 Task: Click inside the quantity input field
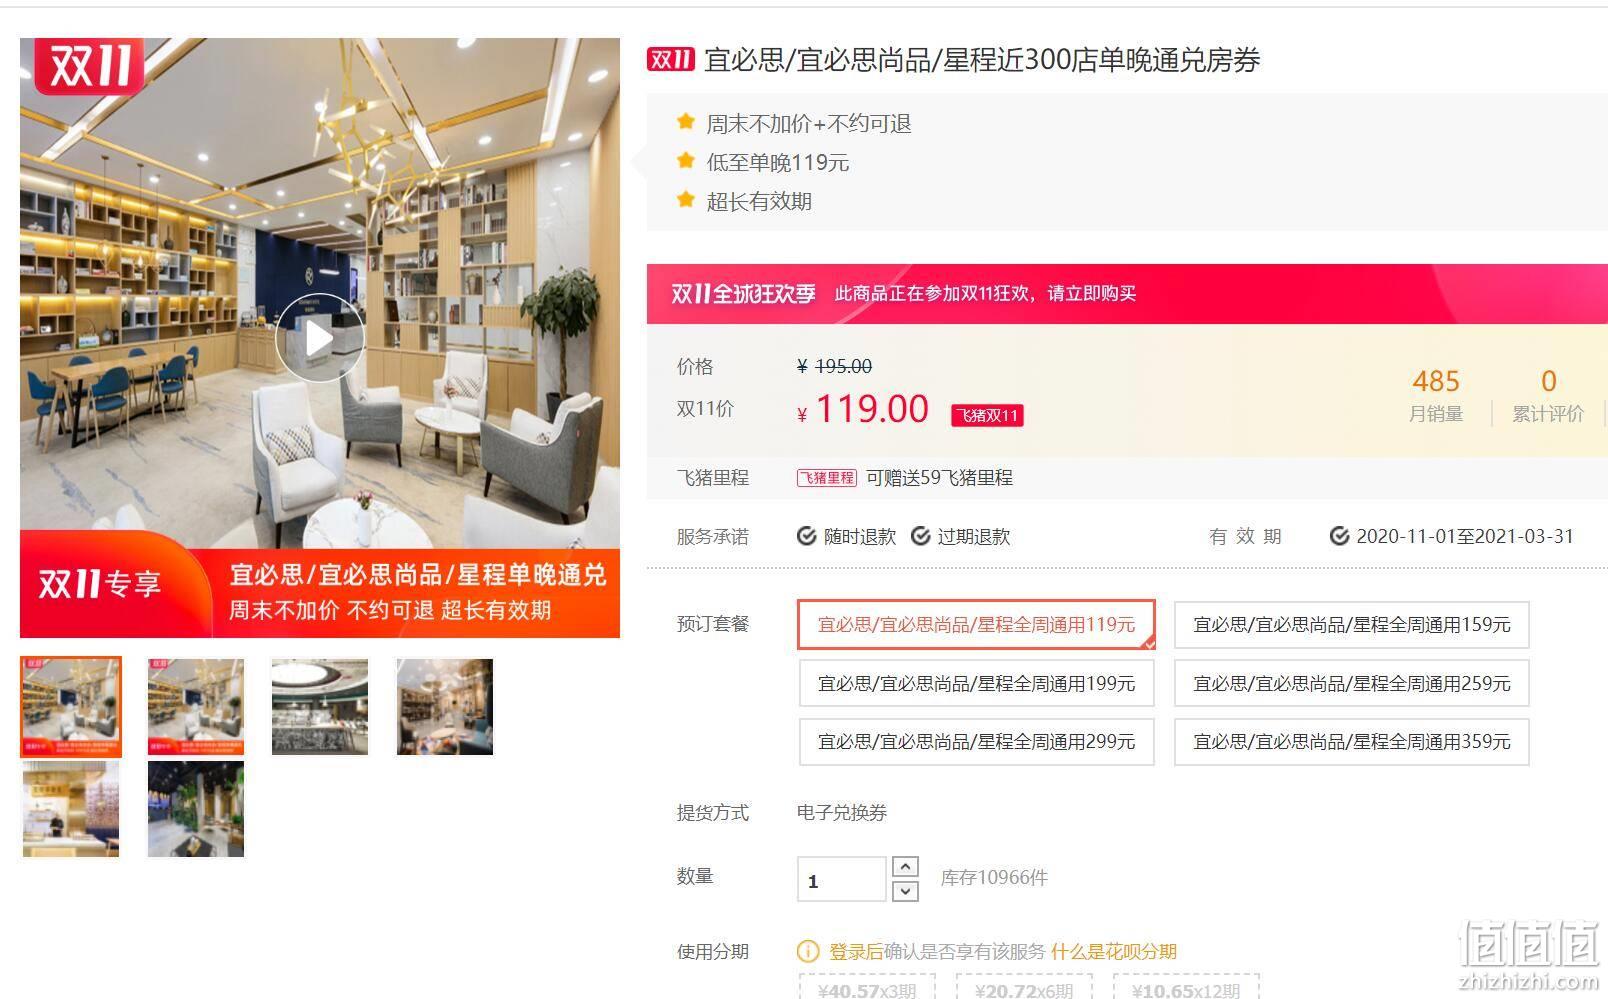[841, 880]
